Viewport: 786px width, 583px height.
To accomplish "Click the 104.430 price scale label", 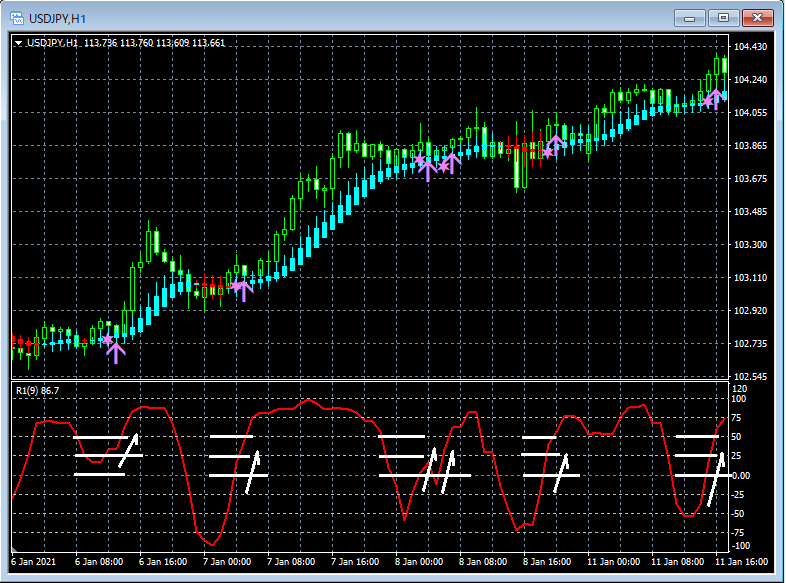I will (750, 47).
